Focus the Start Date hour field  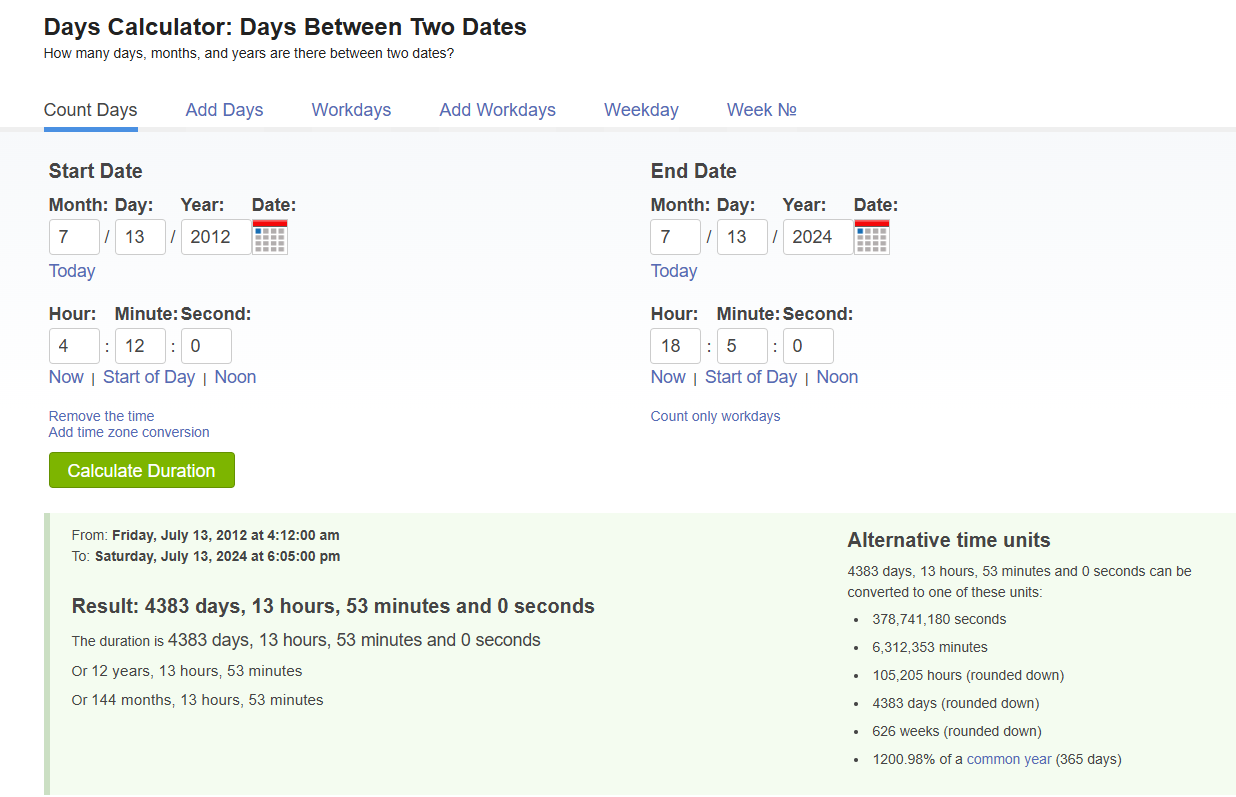[74, 346]
